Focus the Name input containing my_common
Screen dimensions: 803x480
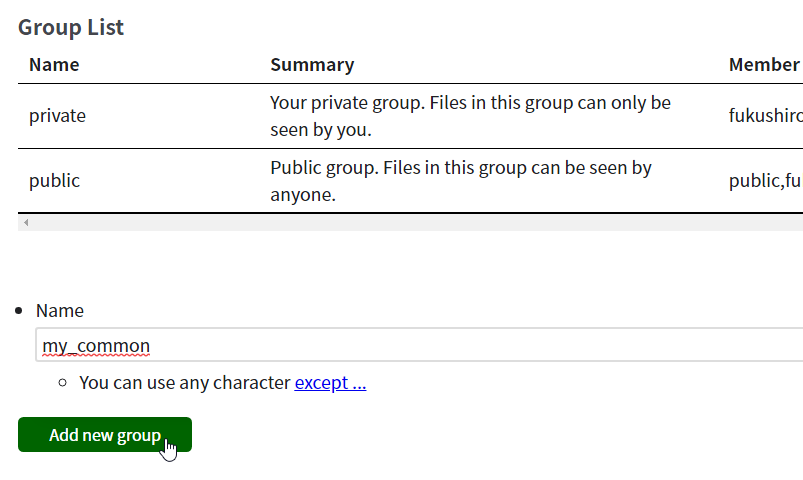419,345
